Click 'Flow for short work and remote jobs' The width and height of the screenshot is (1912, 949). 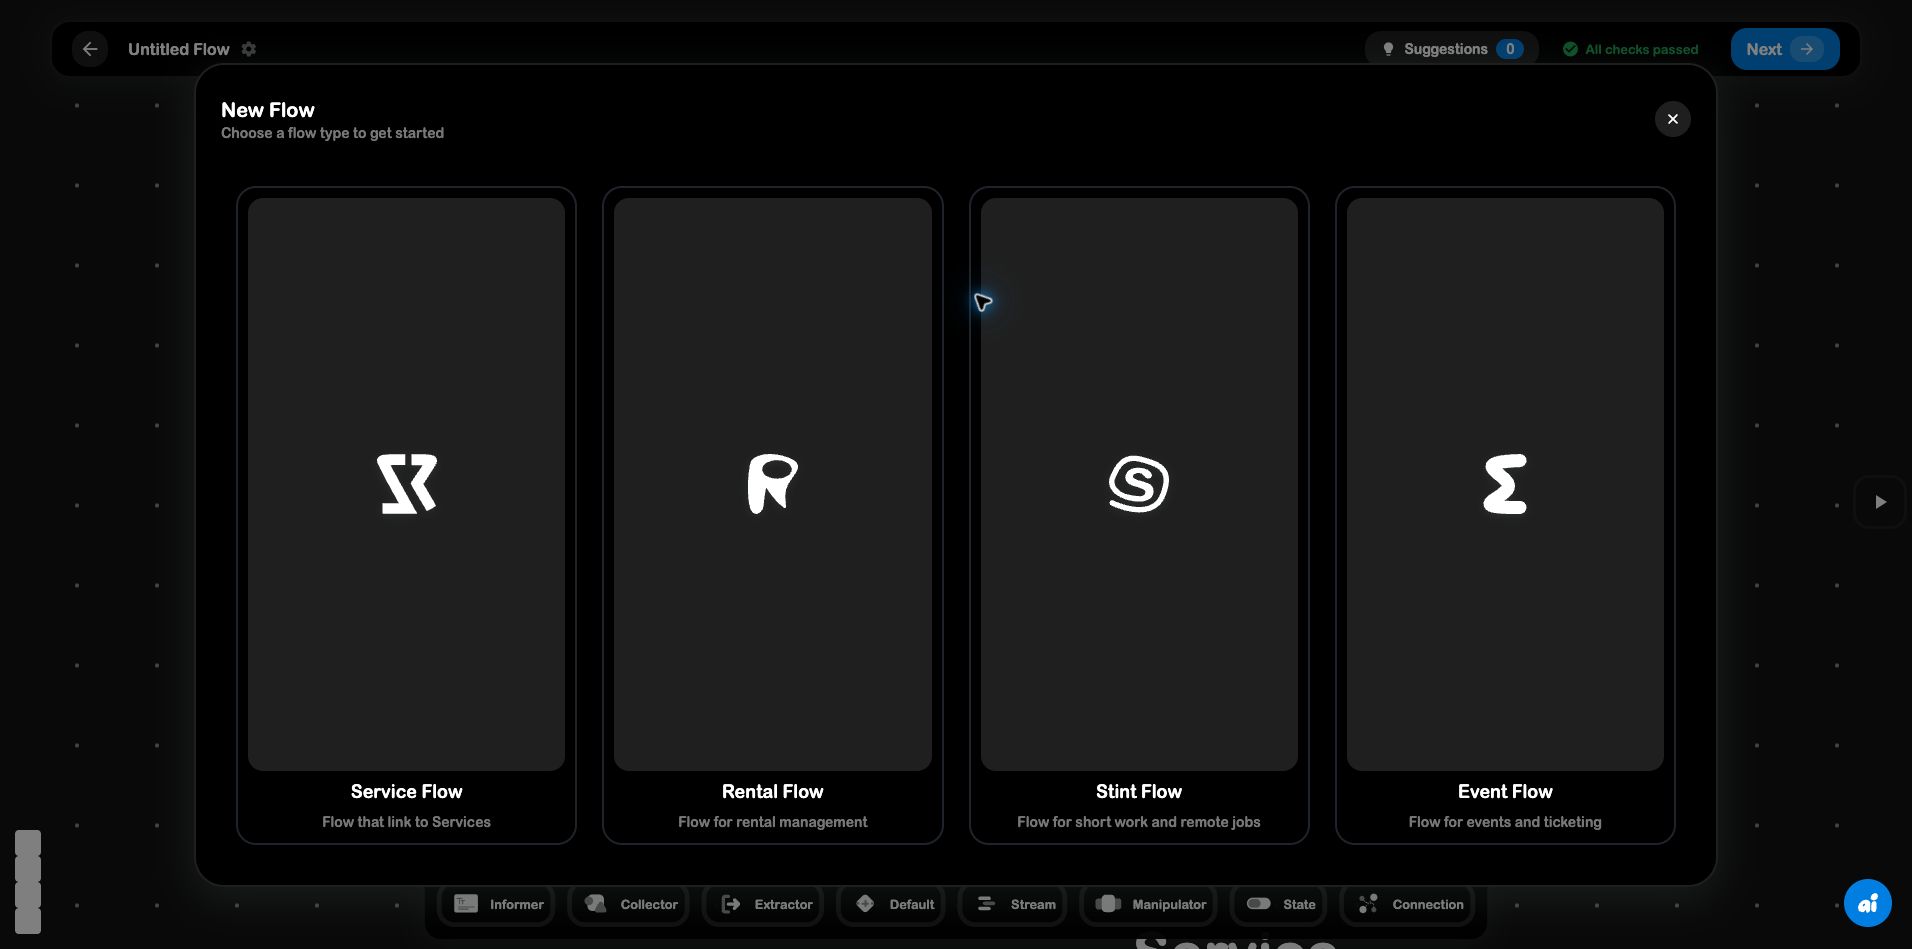[x=1139, y=822]
